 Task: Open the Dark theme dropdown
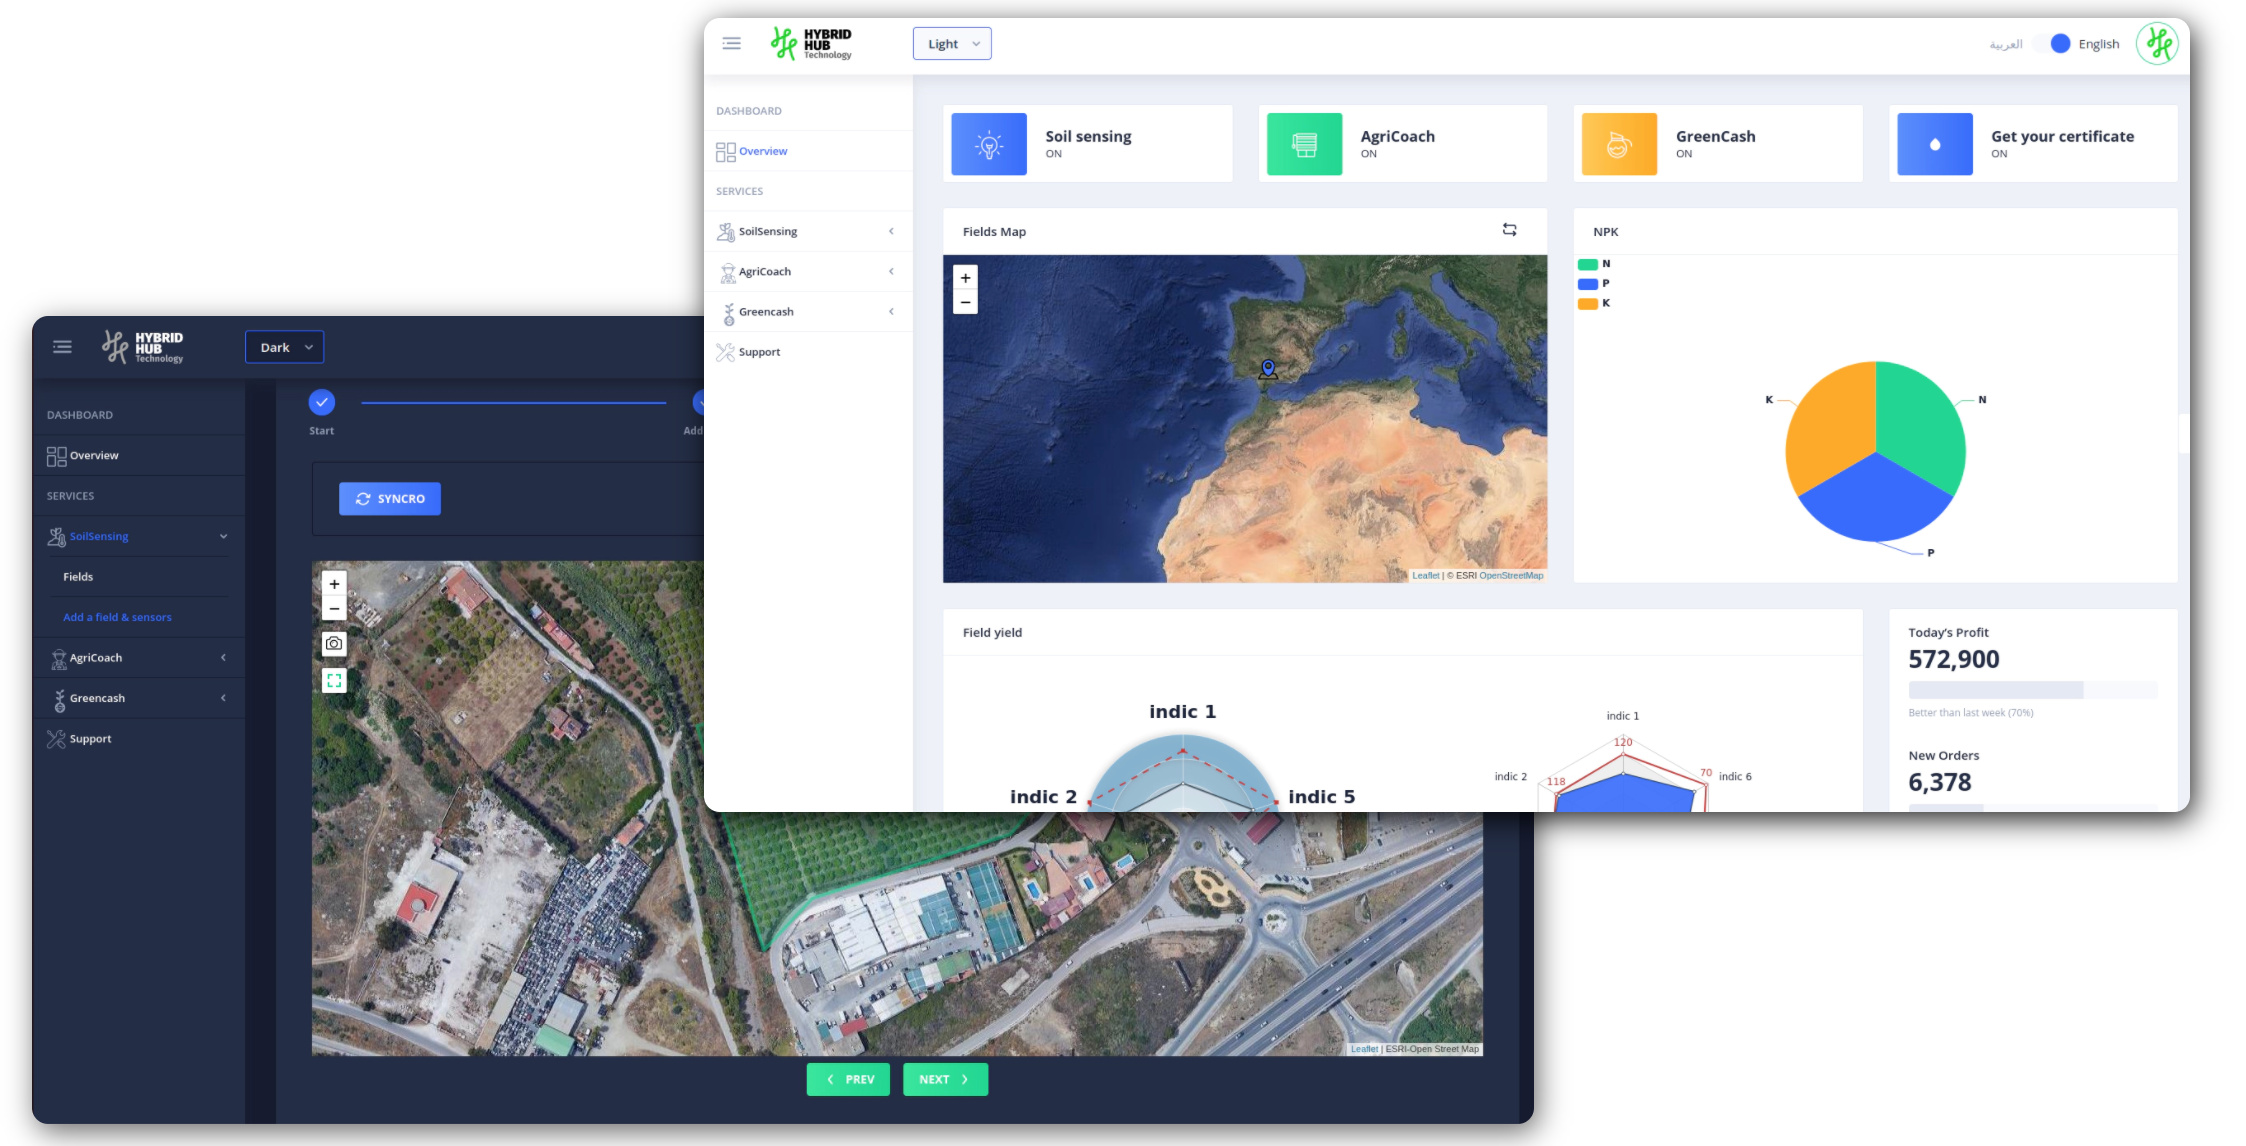pos(285,347)
